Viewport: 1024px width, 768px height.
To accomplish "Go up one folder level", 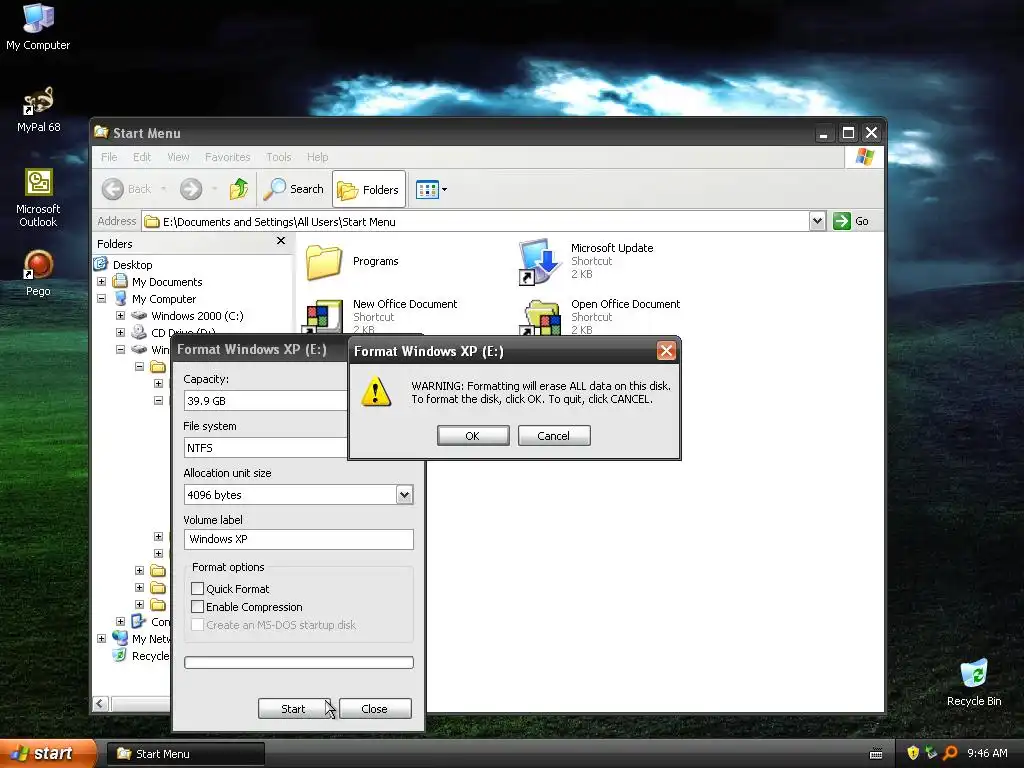I will click(x=239, y=189).
